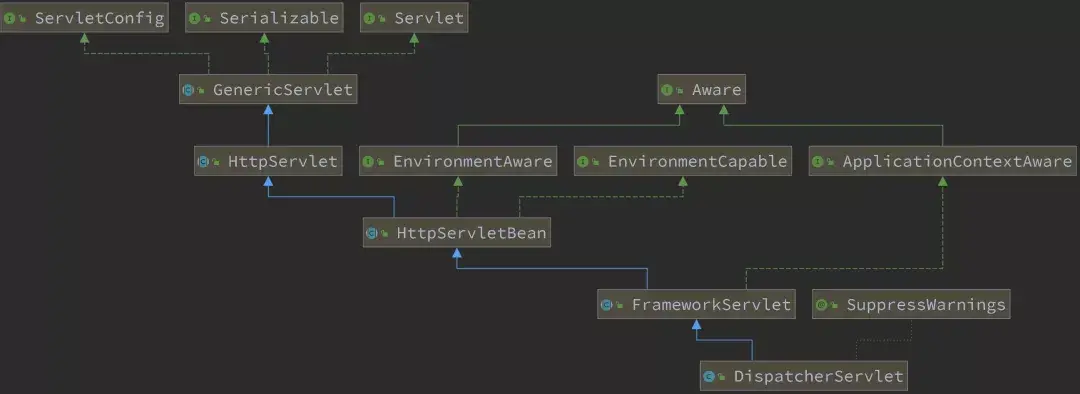Image resolution: width=1080 pixels, height=394 pixels.
Task: Click the interface icon of Servlet node
Action: click(x=370, y=18)
